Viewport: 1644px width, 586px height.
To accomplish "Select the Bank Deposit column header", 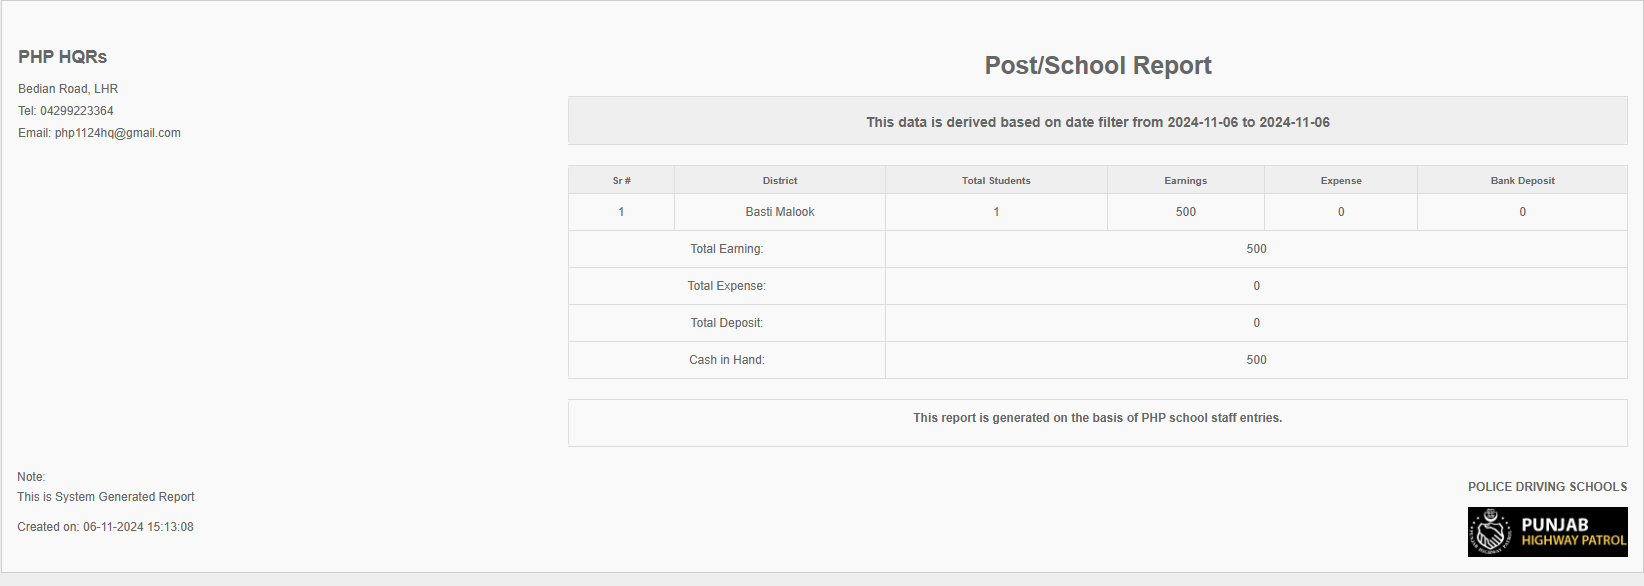I will pyautogui.click(x=1522, y=181).
